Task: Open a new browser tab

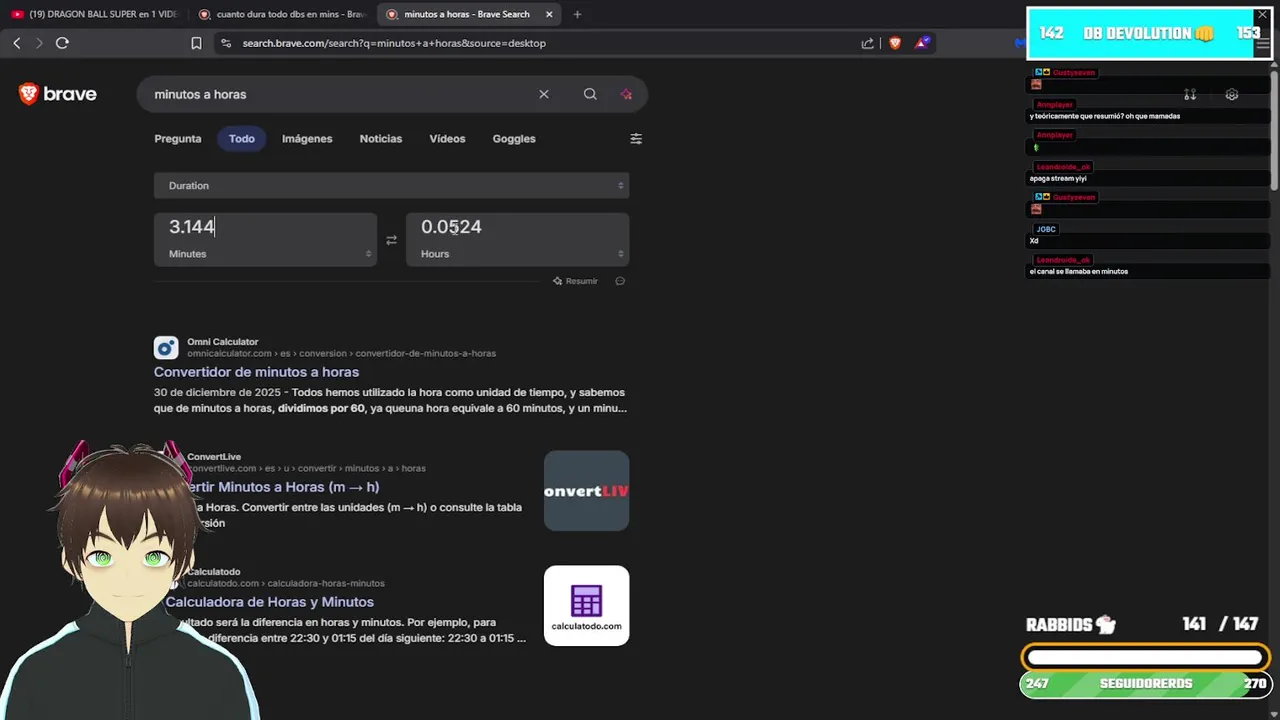Action: click(577, 14)
